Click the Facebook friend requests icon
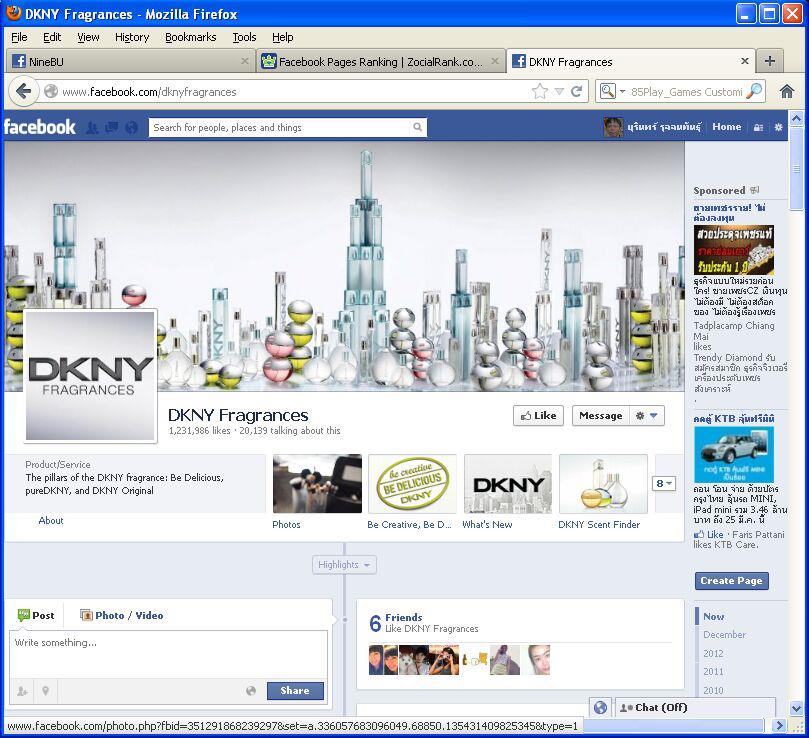Image resolution: width=809 pixels, height=738 pixels. point(92,128)
